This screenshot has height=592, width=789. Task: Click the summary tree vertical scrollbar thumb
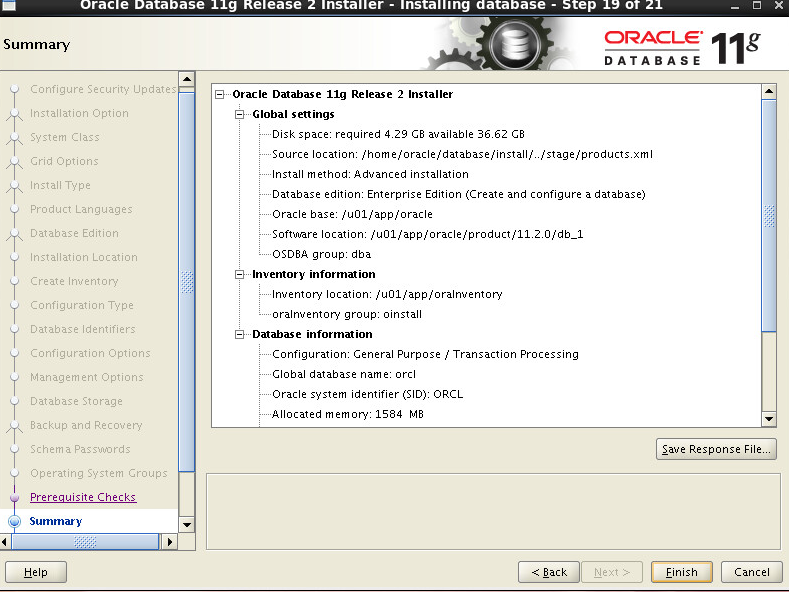pyautogui.click(x=769, y=215)
